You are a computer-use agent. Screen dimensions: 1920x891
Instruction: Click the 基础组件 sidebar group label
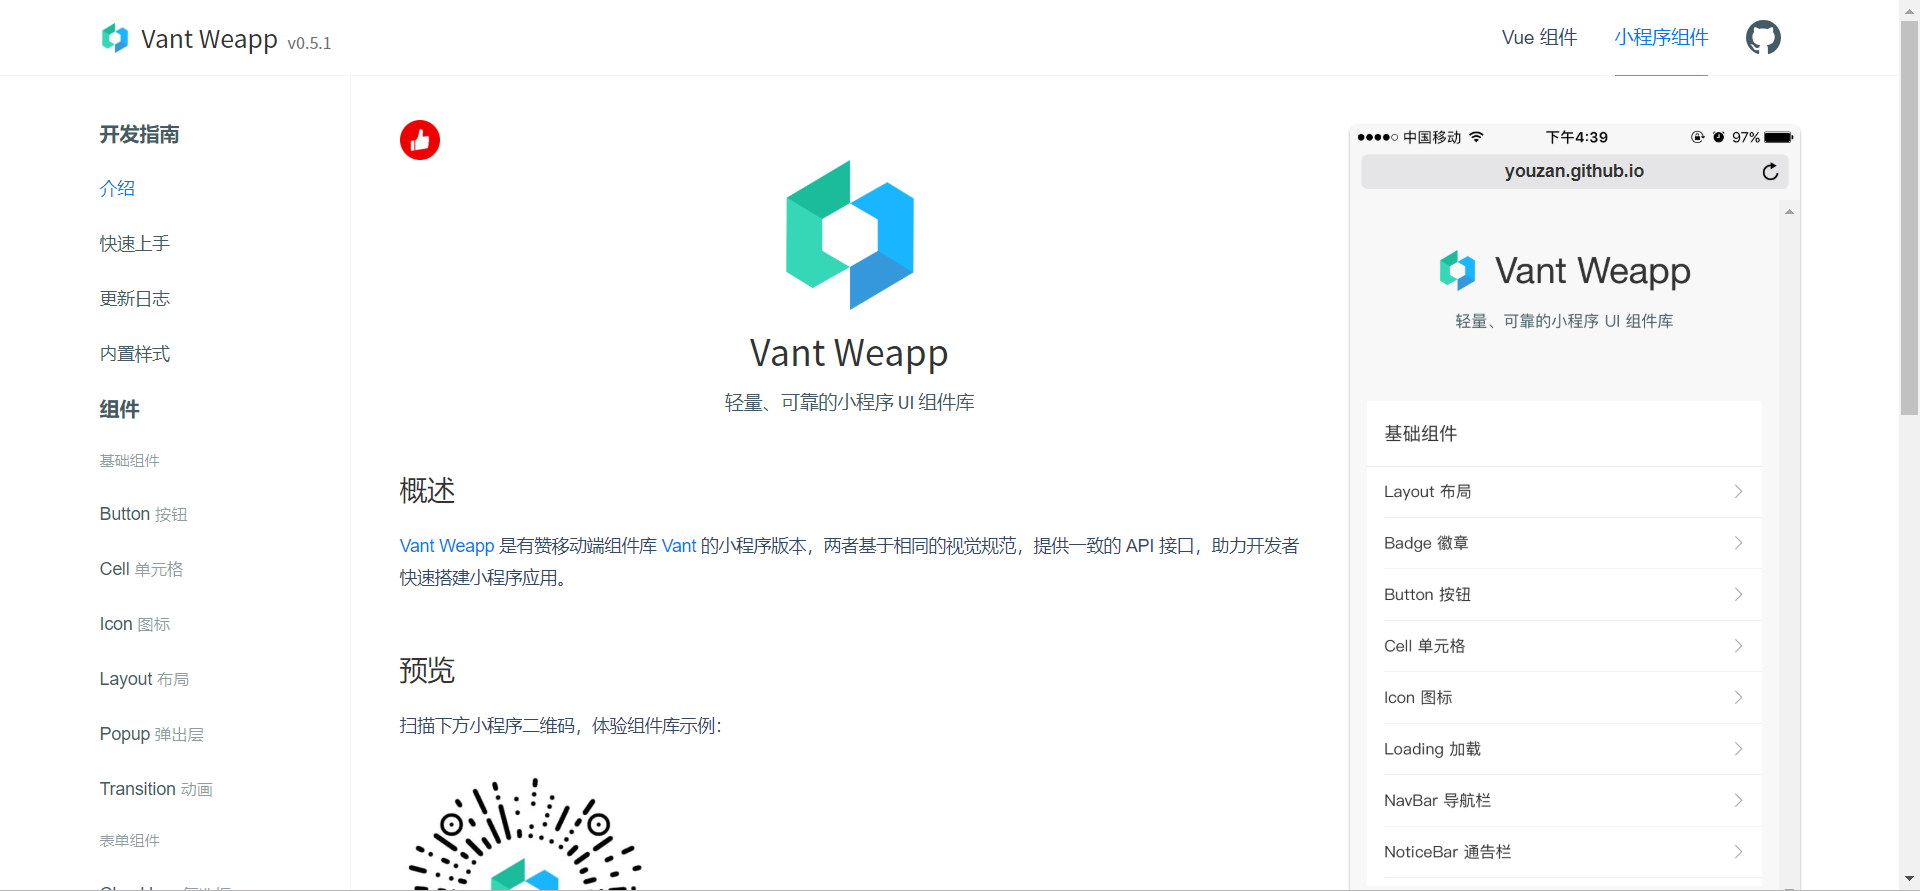(129, 461)
